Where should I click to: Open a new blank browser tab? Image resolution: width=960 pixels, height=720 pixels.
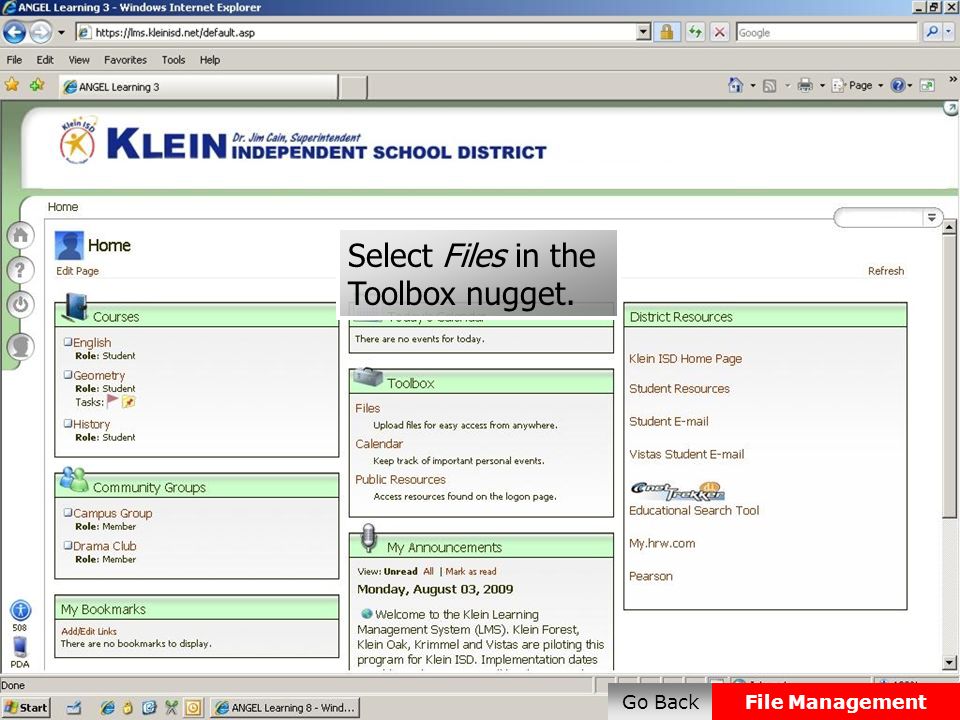pos(353,88)
